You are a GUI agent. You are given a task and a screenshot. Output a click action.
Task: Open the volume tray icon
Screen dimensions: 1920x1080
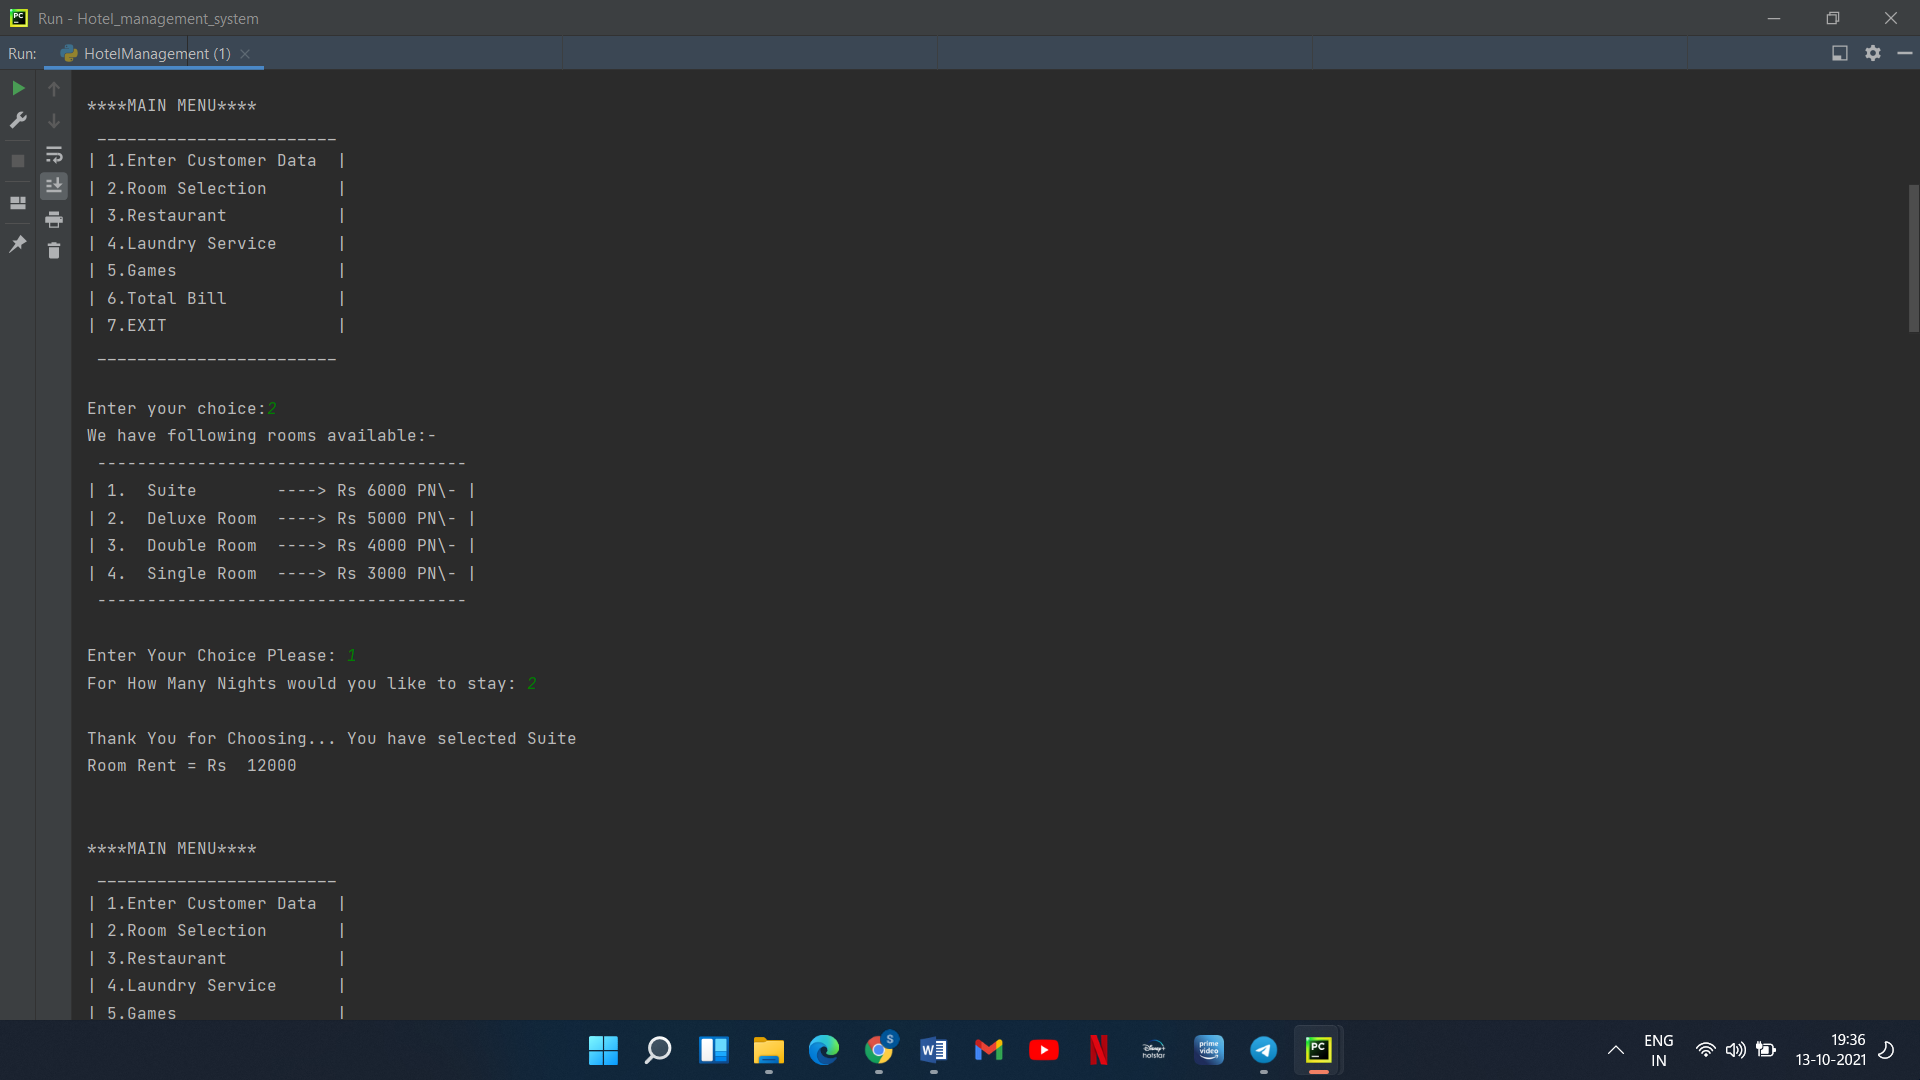pos(1735,1050)
